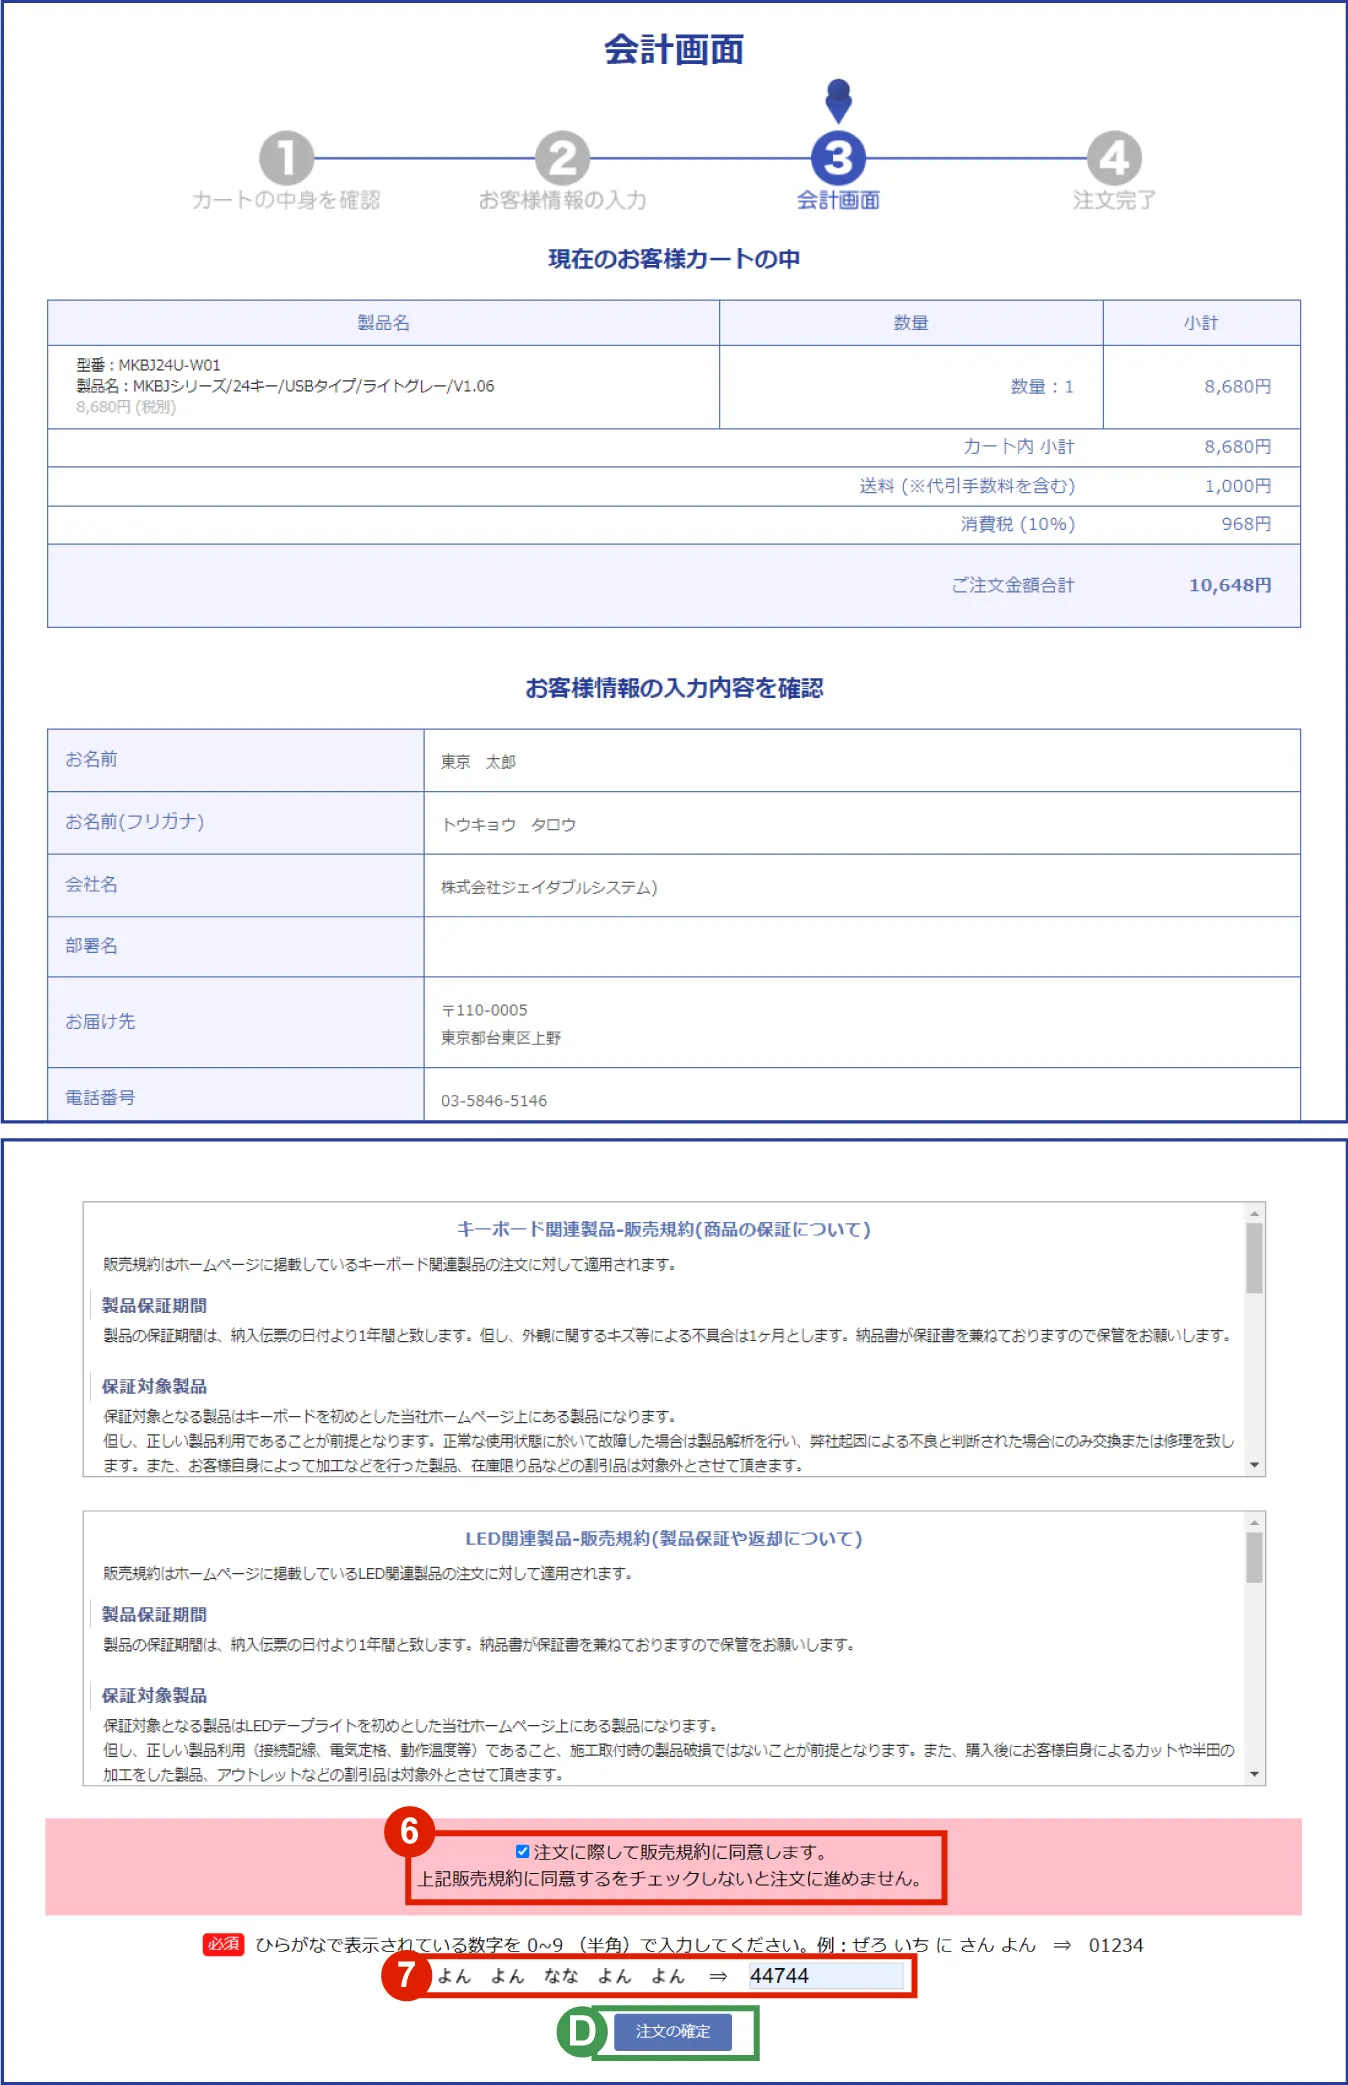1348x2085 pixels.
Task: Click the keyboard terms scrollbar up arrow
Action: point(1254,1213)
